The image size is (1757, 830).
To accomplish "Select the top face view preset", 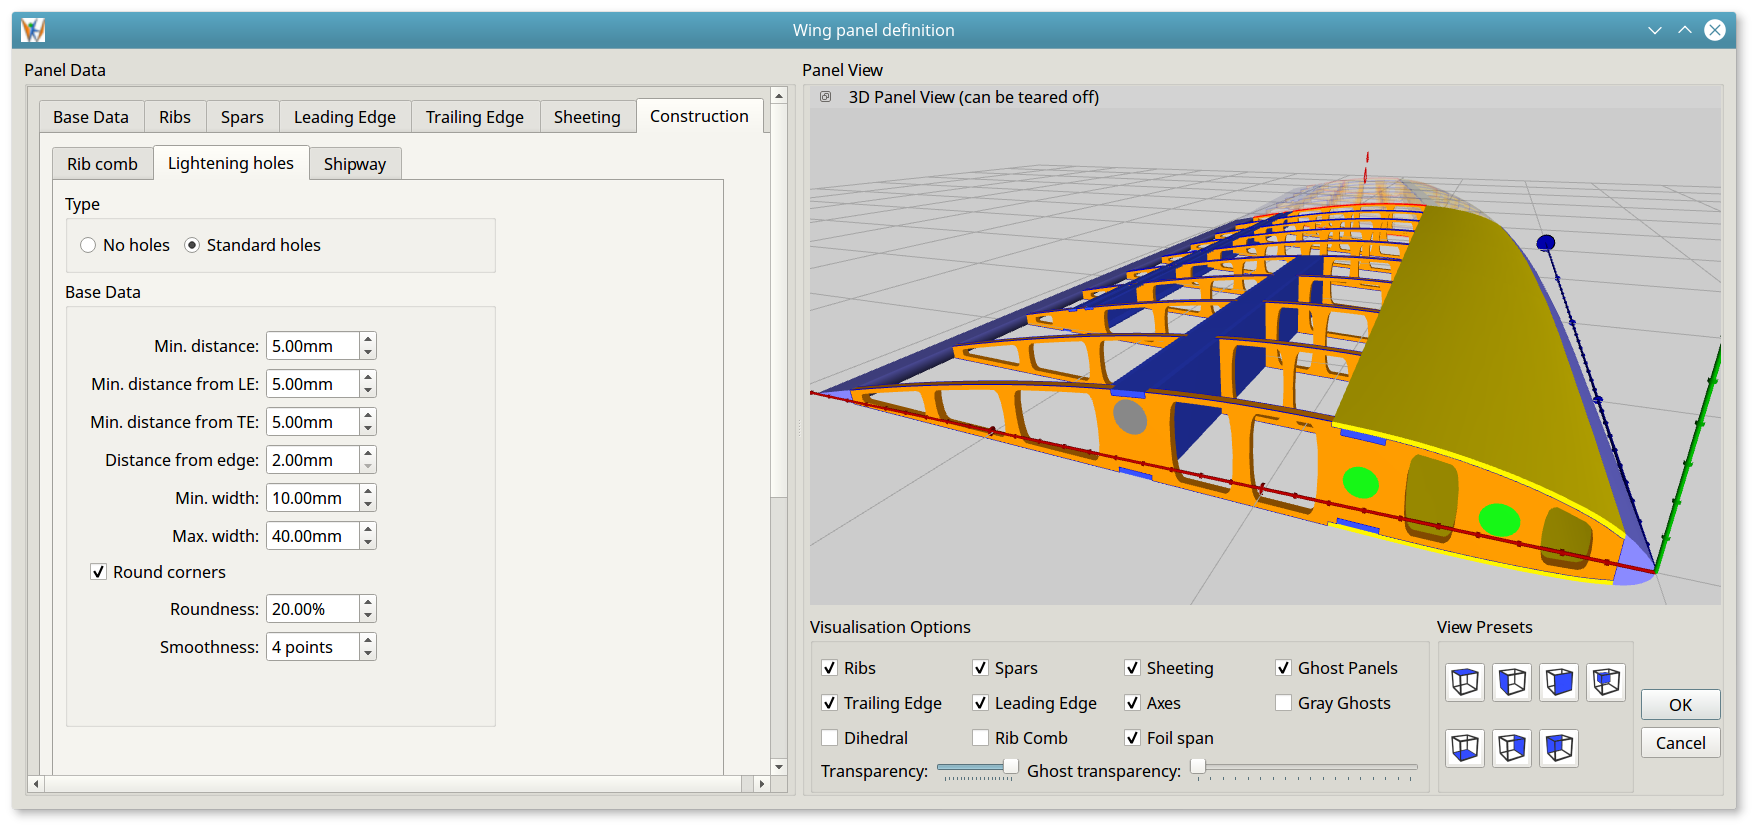I will [x=1465, y=682].
